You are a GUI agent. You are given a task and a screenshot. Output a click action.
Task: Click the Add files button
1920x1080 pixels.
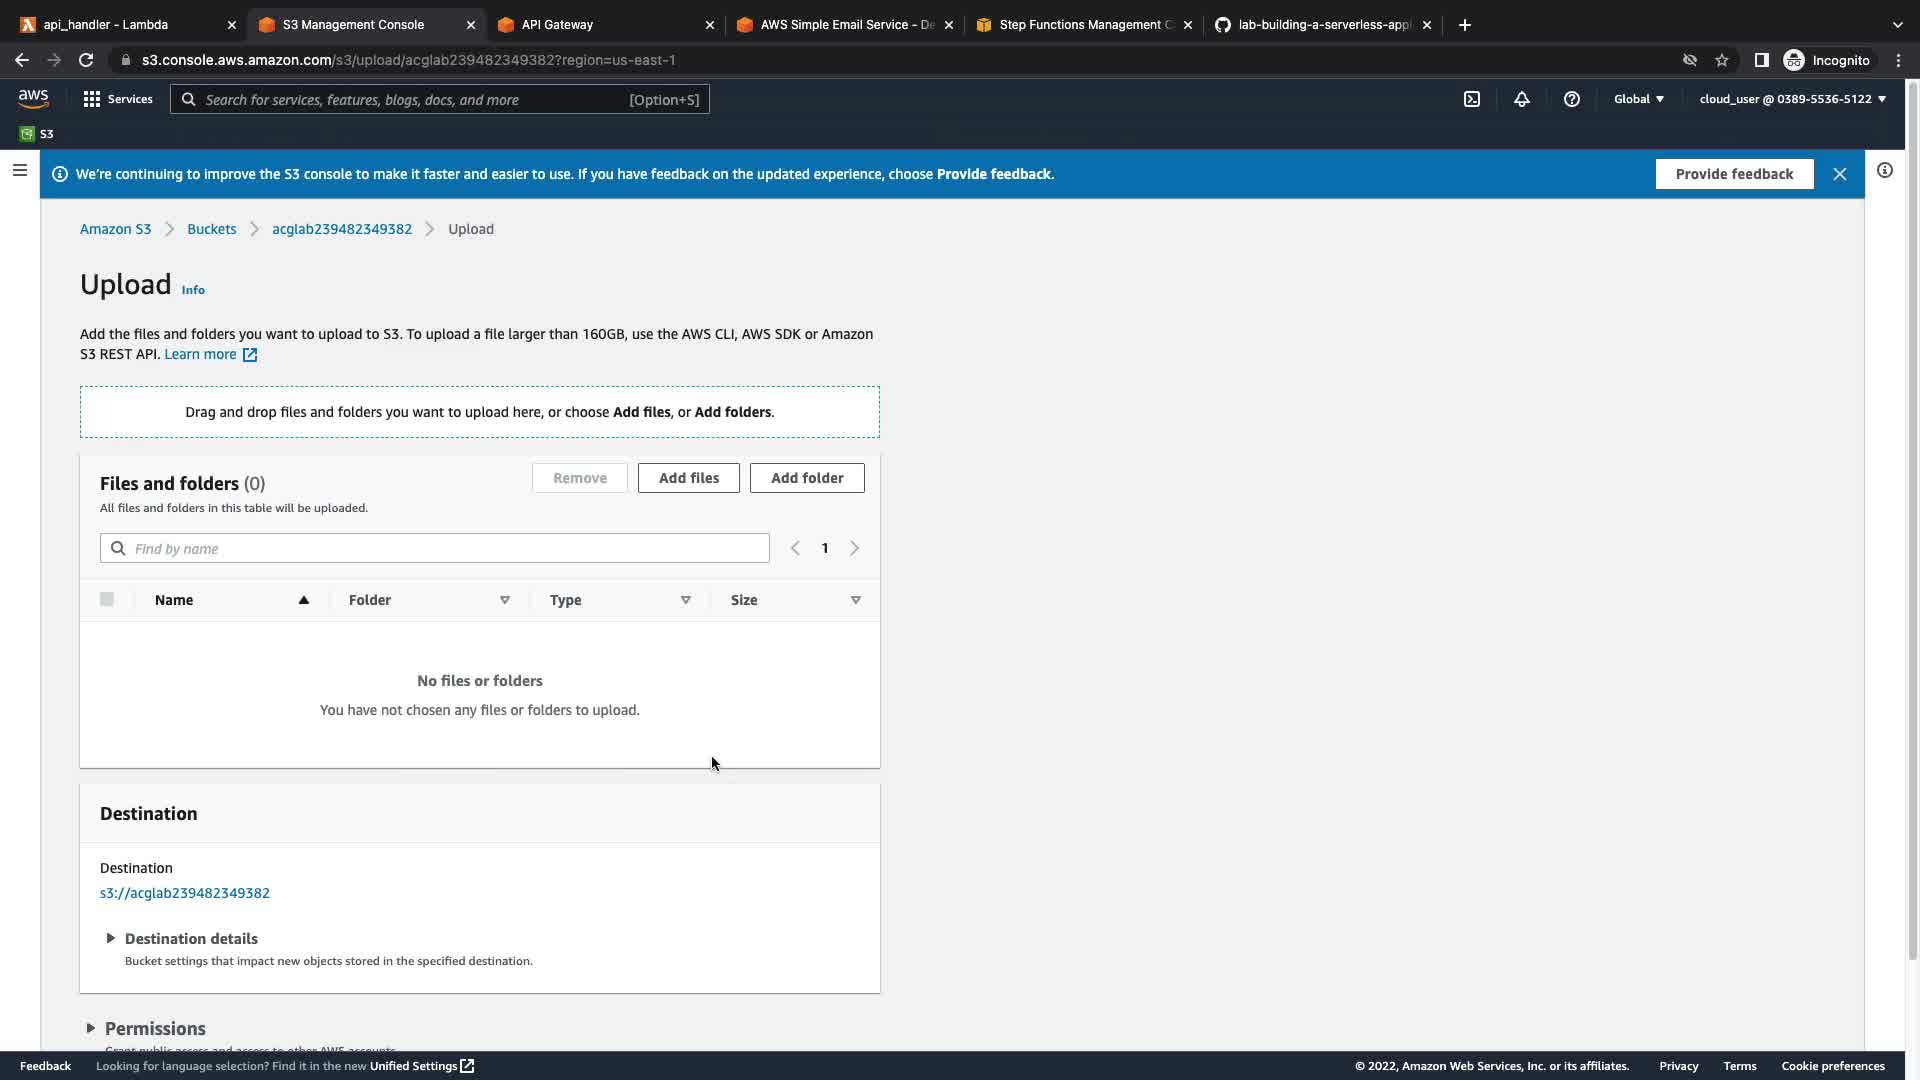[688, 478]
